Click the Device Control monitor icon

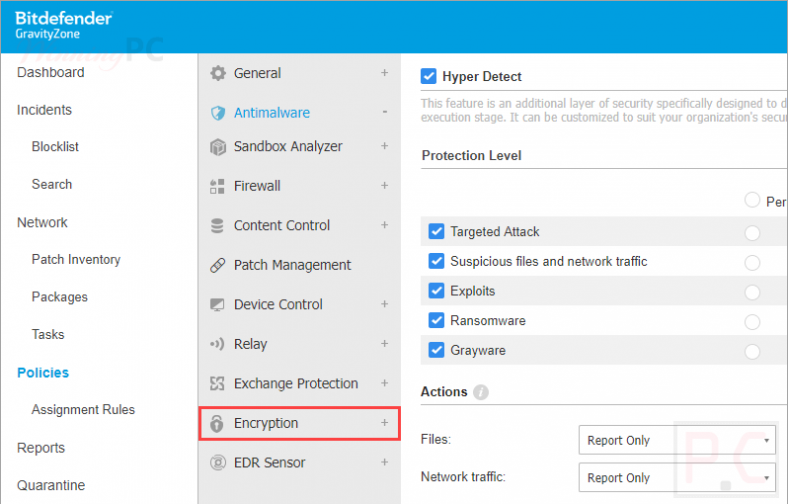tap(217, 305)
